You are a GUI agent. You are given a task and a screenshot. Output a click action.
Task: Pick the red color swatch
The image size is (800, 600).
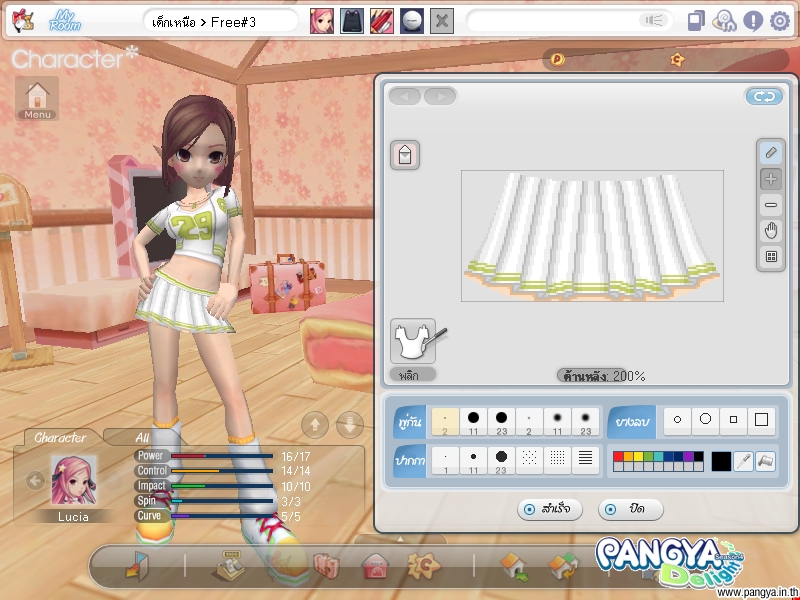pos(618,457)
